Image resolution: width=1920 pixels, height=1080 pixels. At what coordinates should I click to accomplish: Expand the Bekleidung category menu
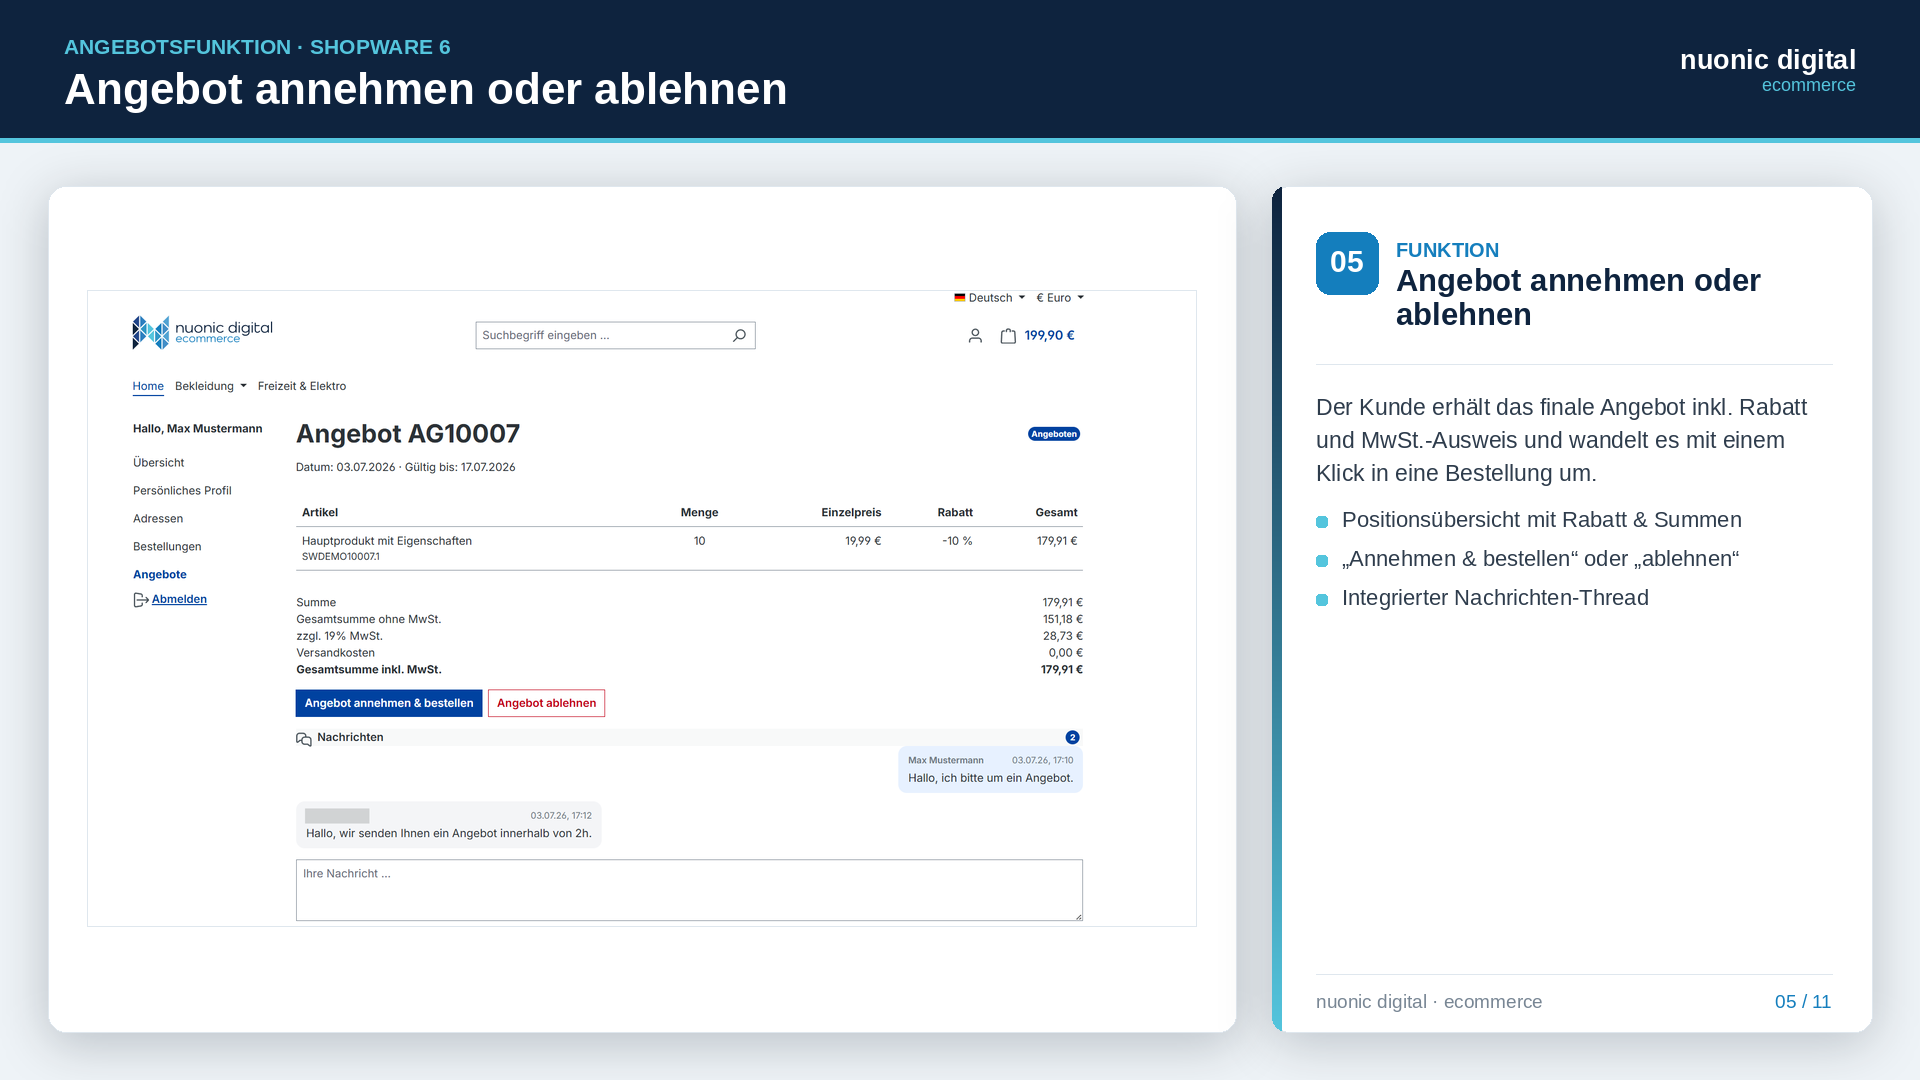click(211, 386)
